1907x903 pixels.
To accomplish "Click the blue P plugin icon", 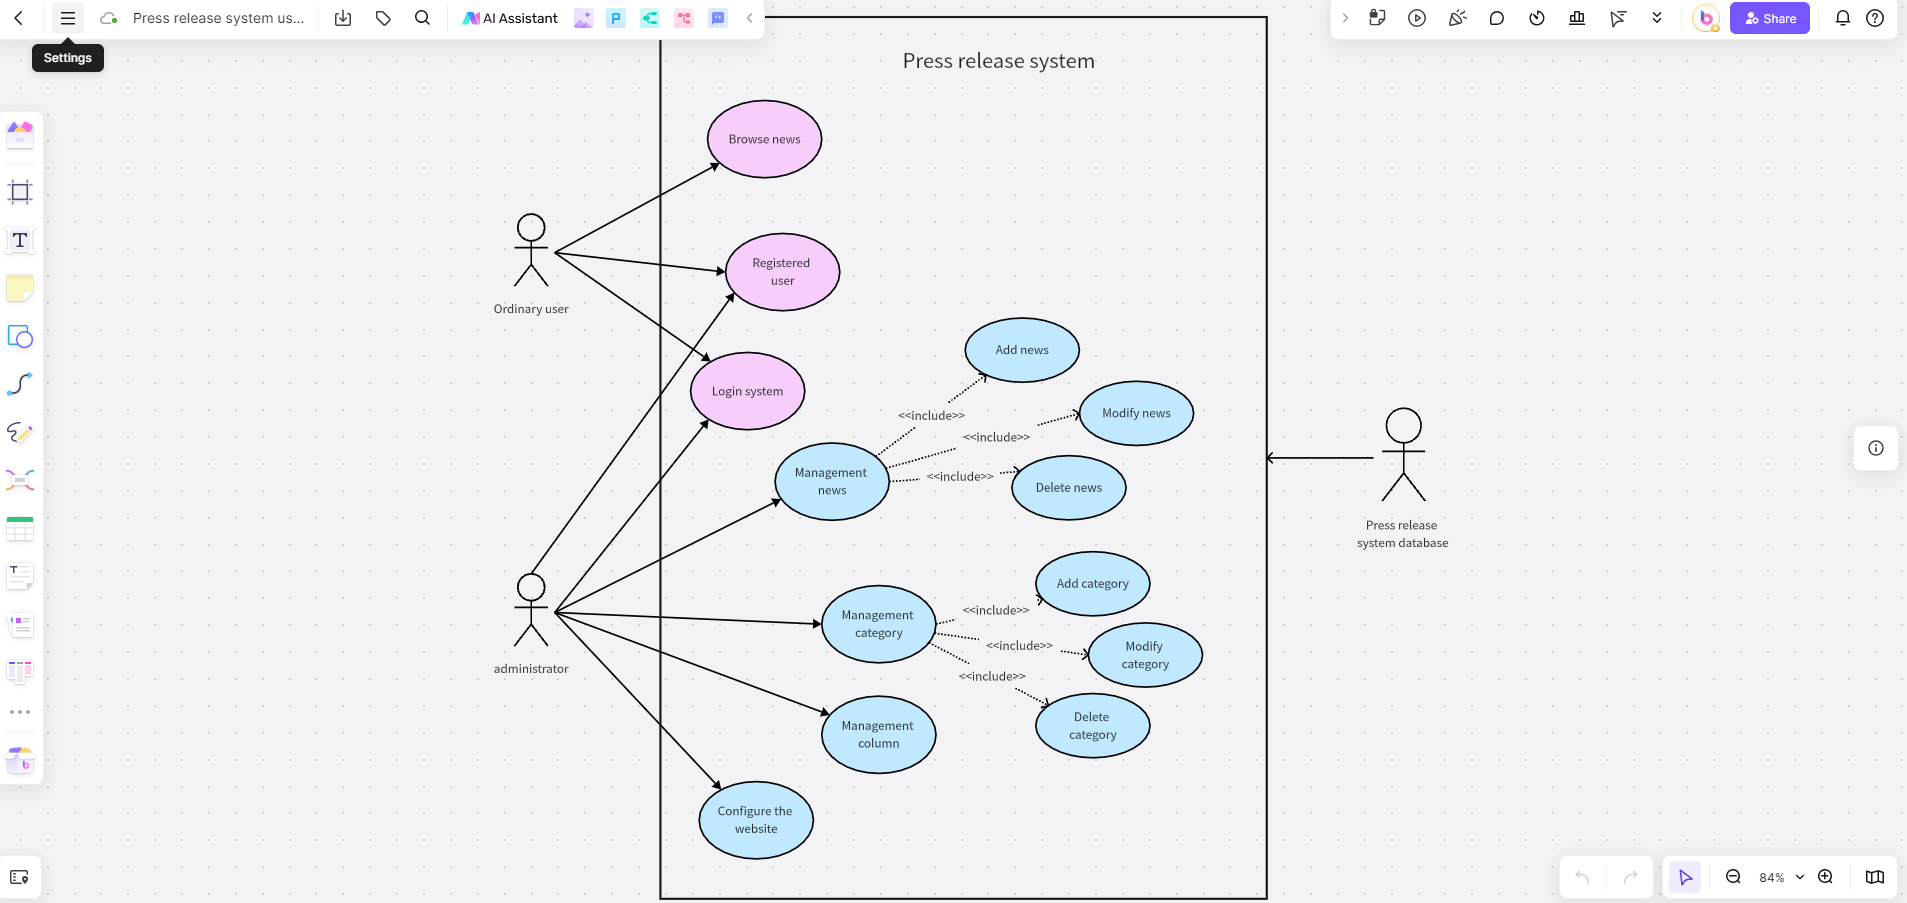I will [616, 18].
